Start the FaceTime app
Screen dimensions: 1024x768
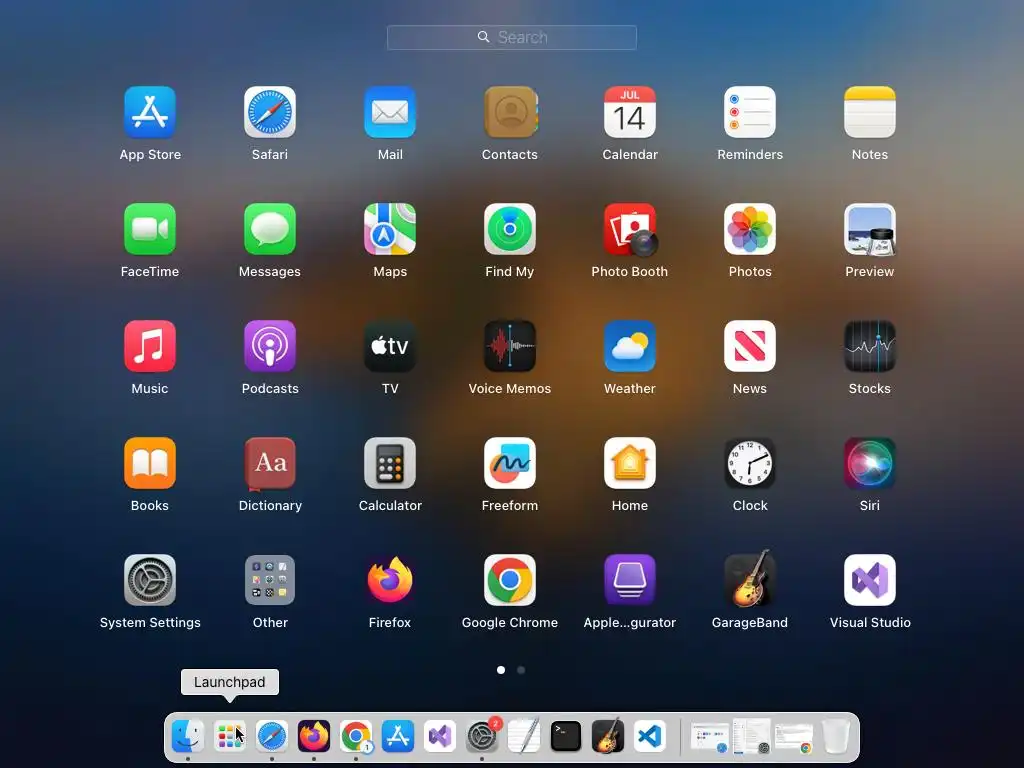click(x=150, y=229)
